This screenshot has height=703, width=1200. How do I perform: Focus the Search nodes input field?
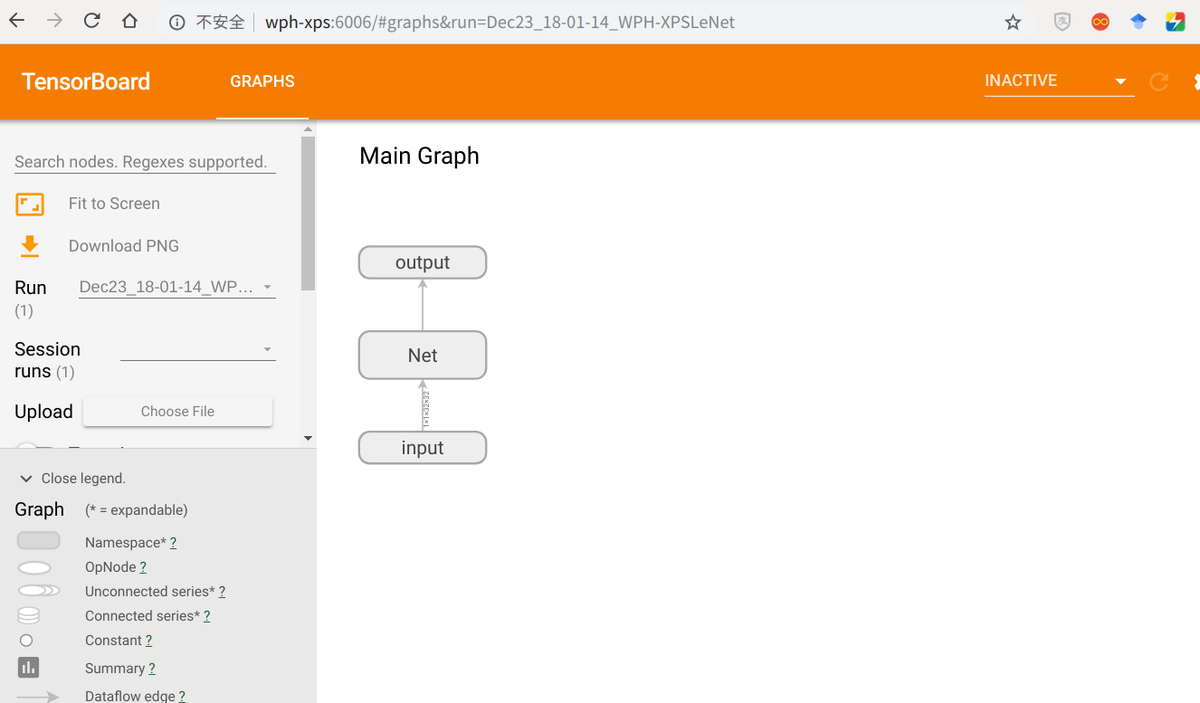click(x=145, y=162)
